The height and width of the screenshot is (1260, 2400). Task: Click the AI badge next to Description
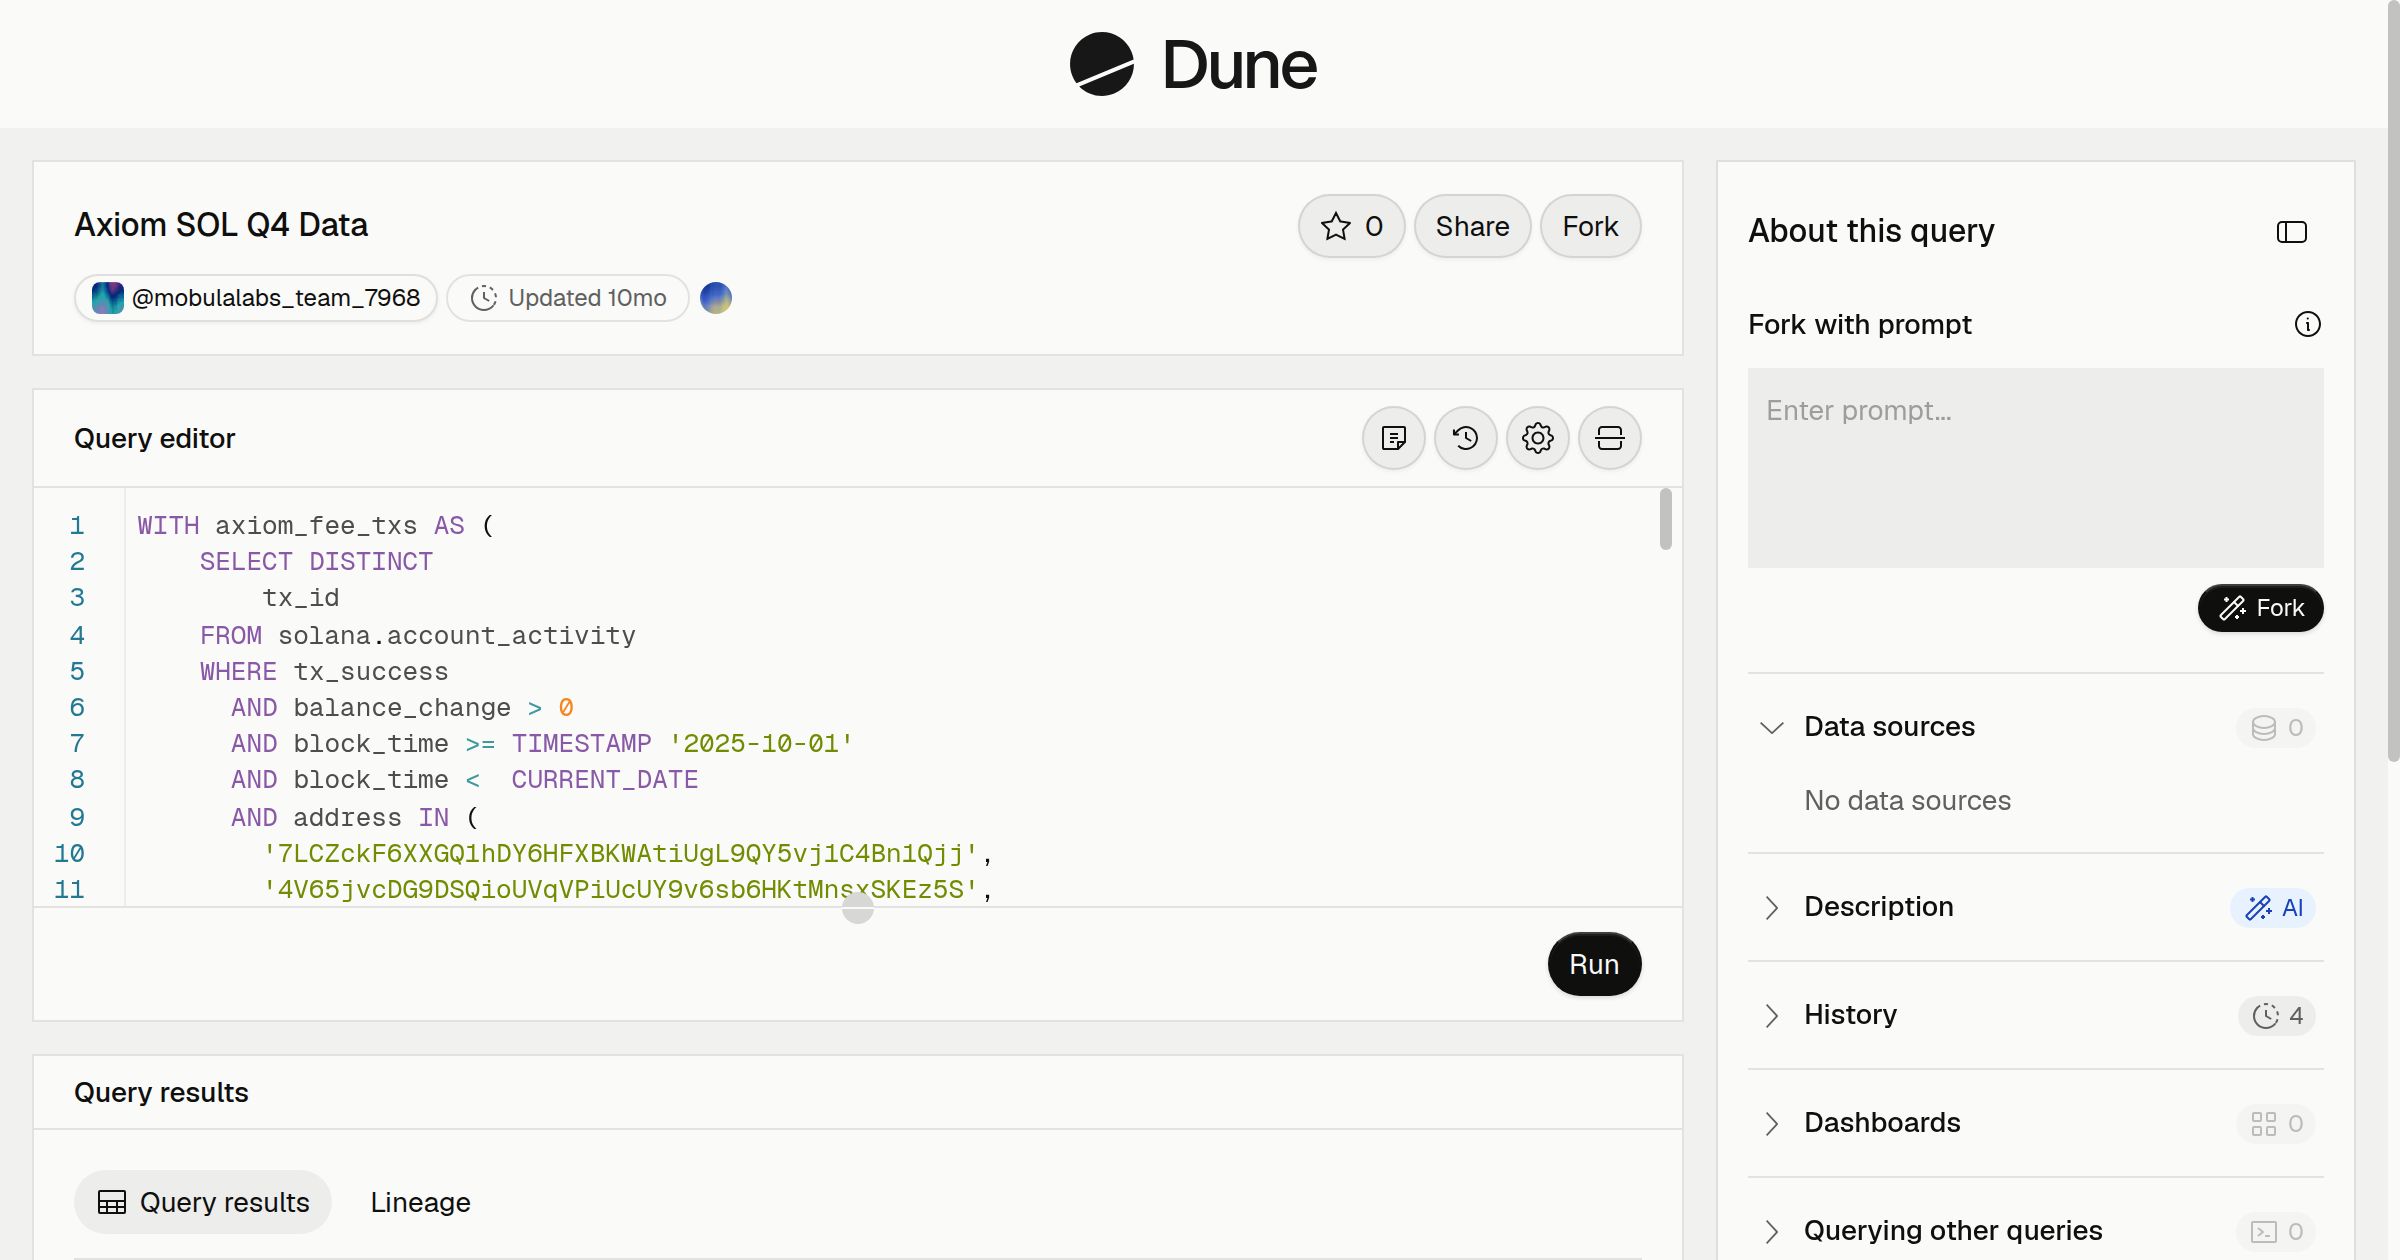coord(2273,908)
